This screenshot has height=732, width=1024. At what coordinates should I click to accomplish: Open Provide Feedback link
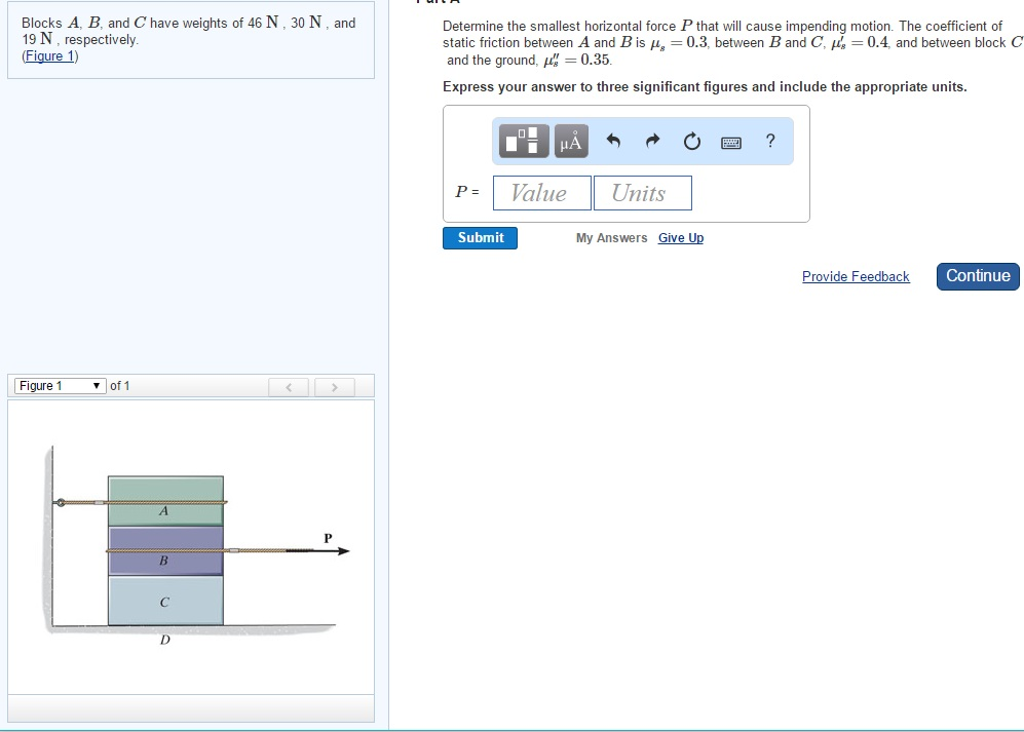[855, 276]
